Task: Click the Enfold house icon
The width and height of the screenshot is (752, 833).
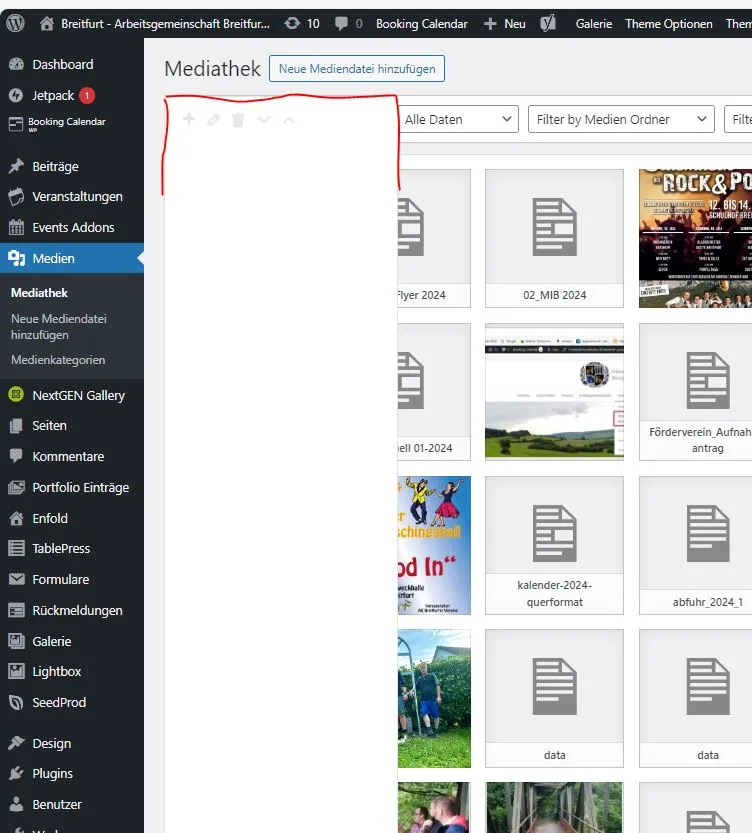Action: (x=16, y=518)
